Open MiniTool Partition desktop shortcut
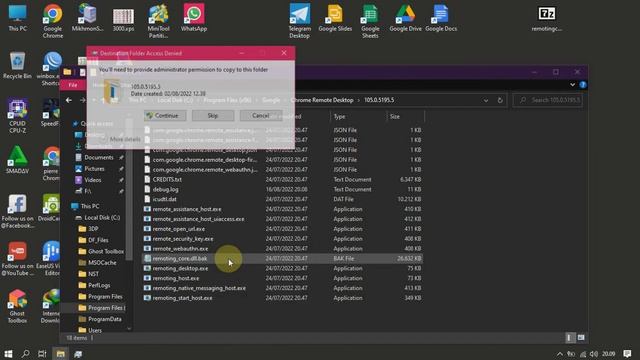 [158, 21]
